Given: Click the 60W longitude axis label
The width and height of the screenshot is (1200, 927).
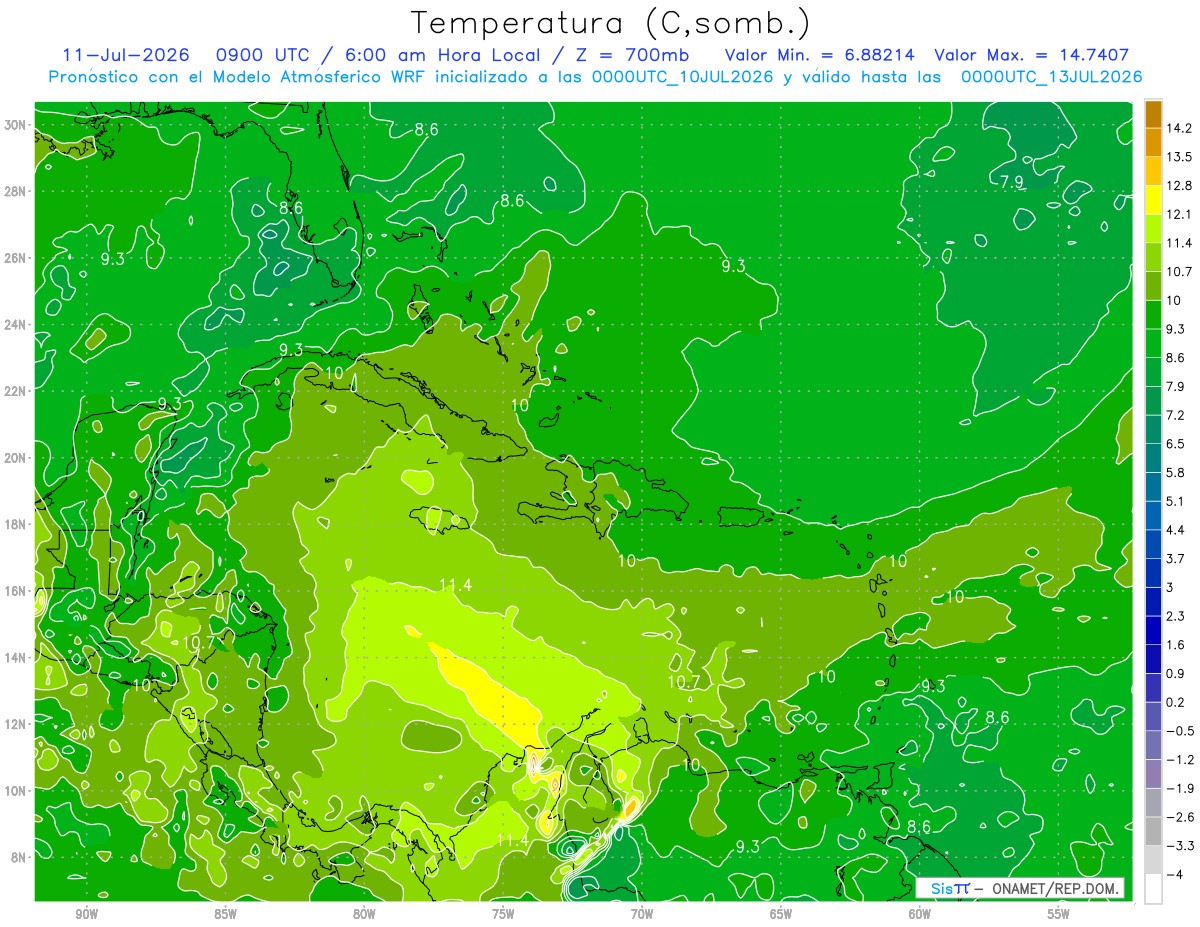Looking at the screenshot, I should pos(920,914).
